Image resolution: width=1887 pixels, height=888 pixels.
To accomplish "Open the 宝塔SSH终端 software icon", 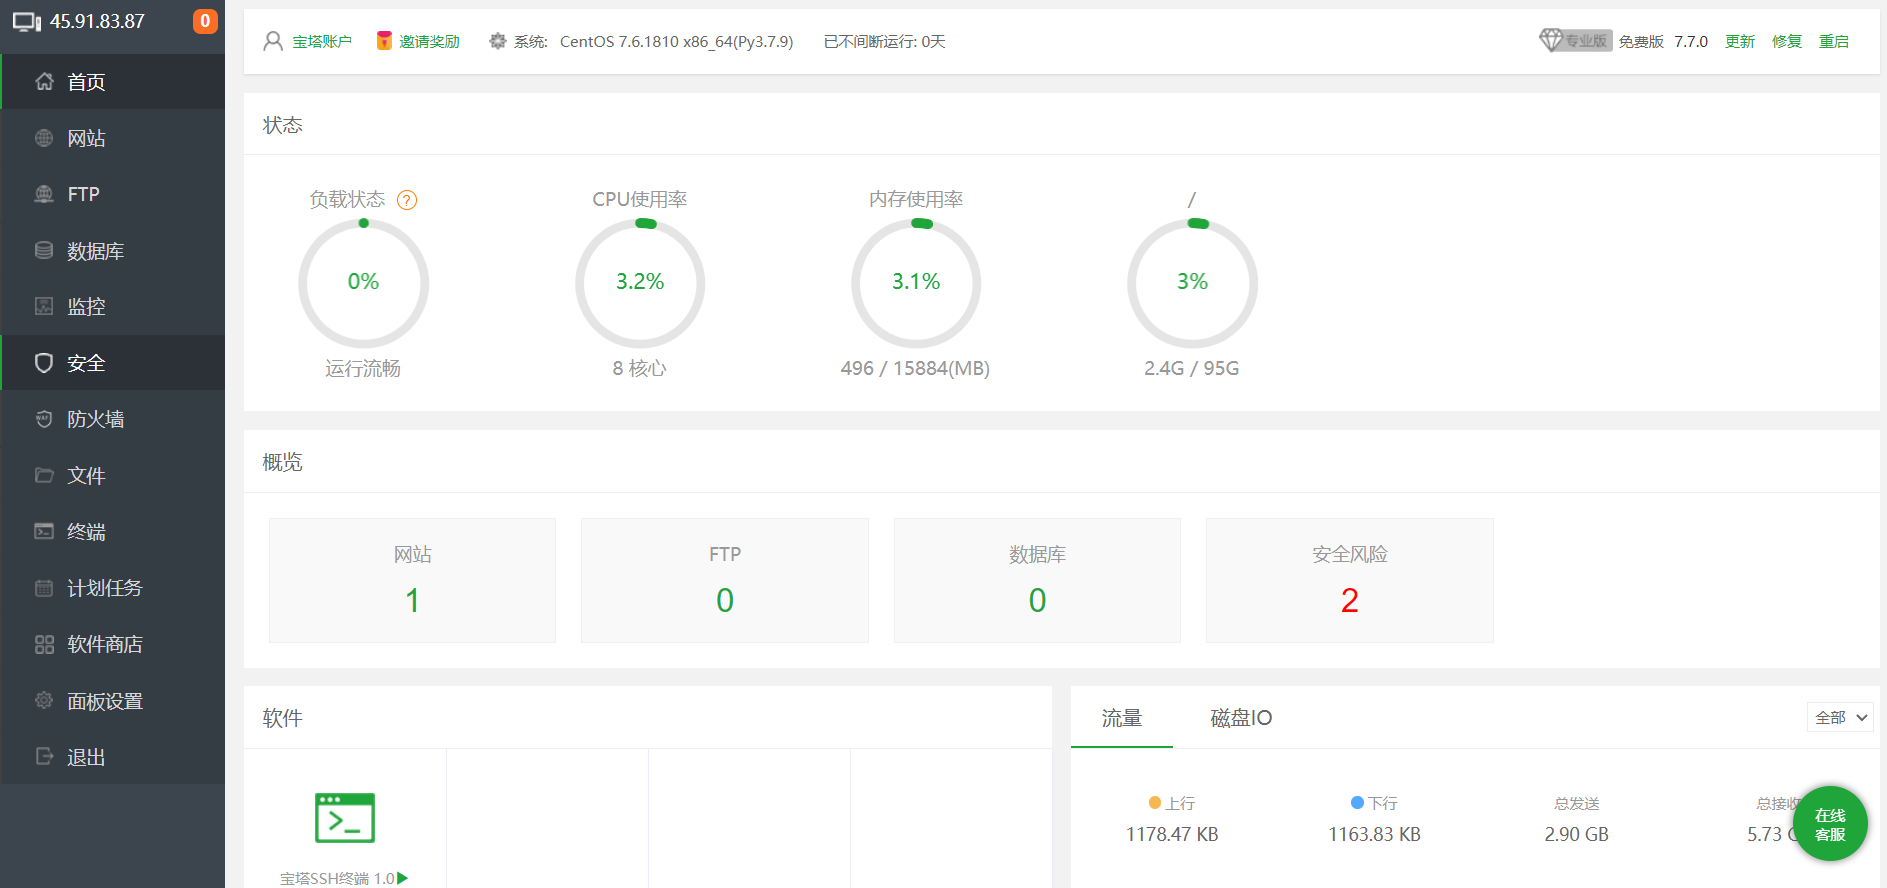I will (x=345, y=818).
